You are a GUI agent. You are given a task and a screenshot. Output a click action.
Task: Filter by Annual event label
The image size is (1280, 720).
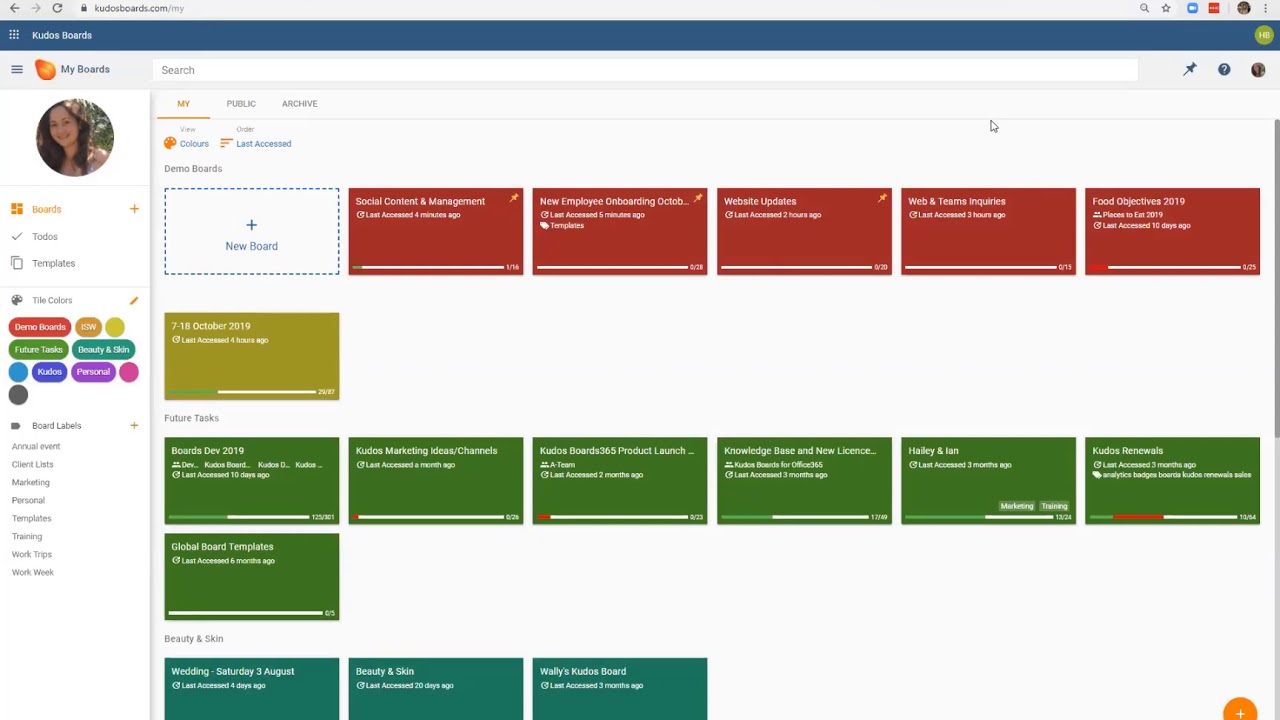(36, 447)
